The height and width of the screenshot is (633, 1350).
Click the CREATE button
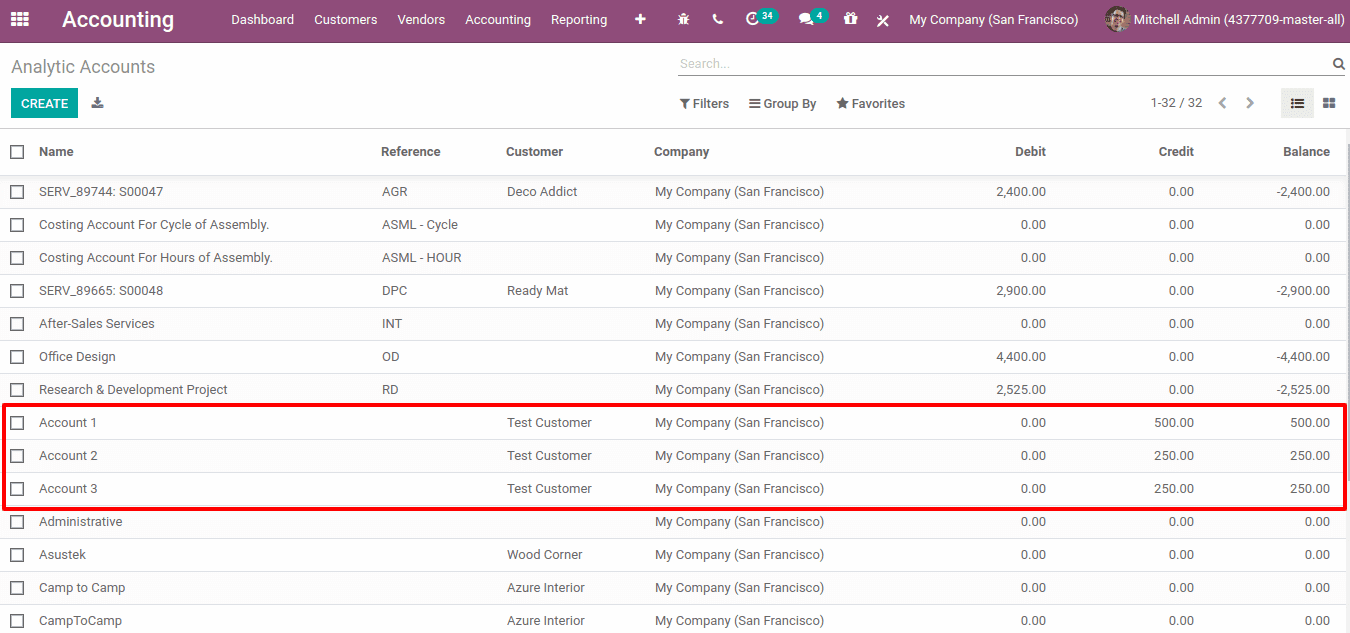[44, 104]
